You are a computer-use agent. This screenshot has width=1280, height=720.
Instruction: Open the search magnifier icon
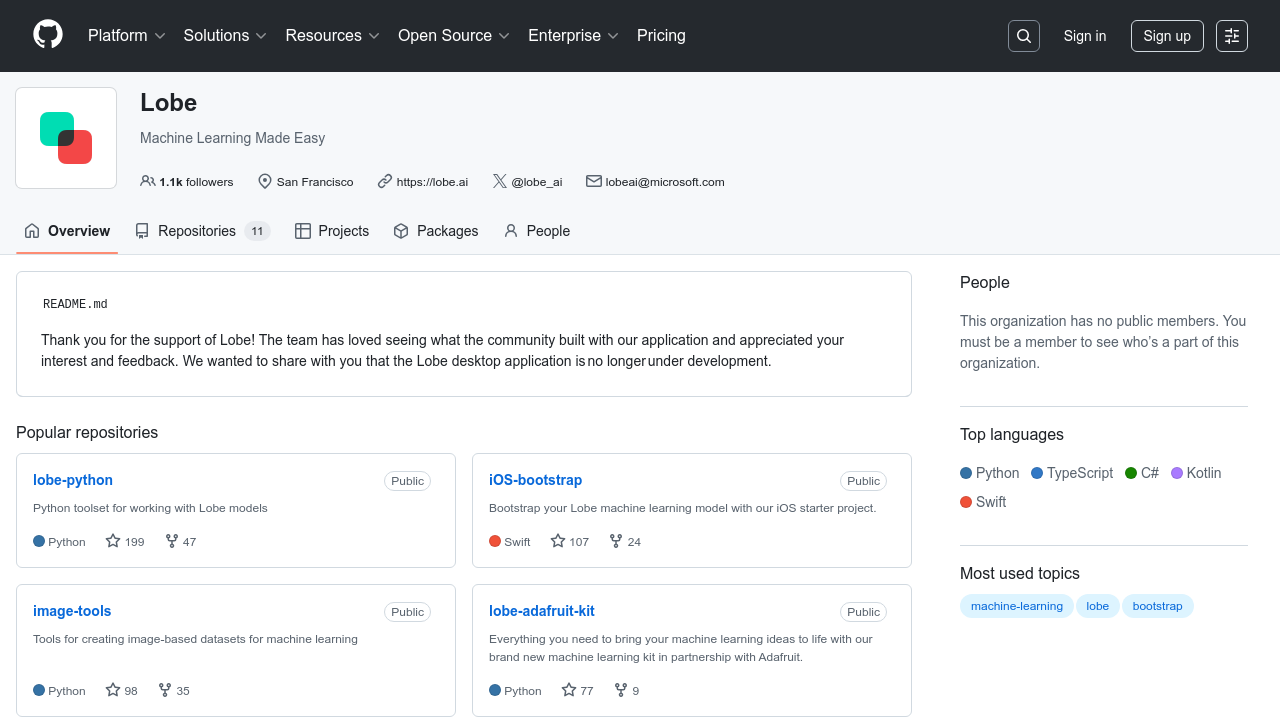[1024, 36]
